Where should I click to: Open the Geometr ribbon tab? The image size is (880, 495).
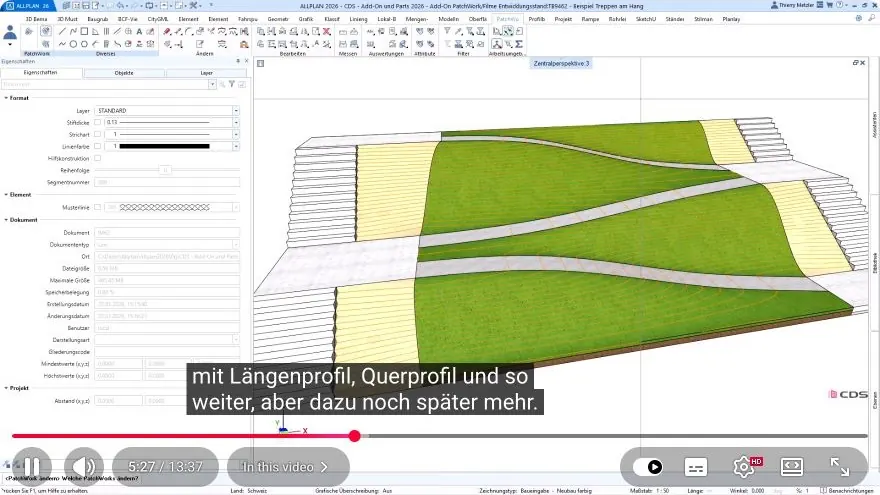[x=278, y=19]
